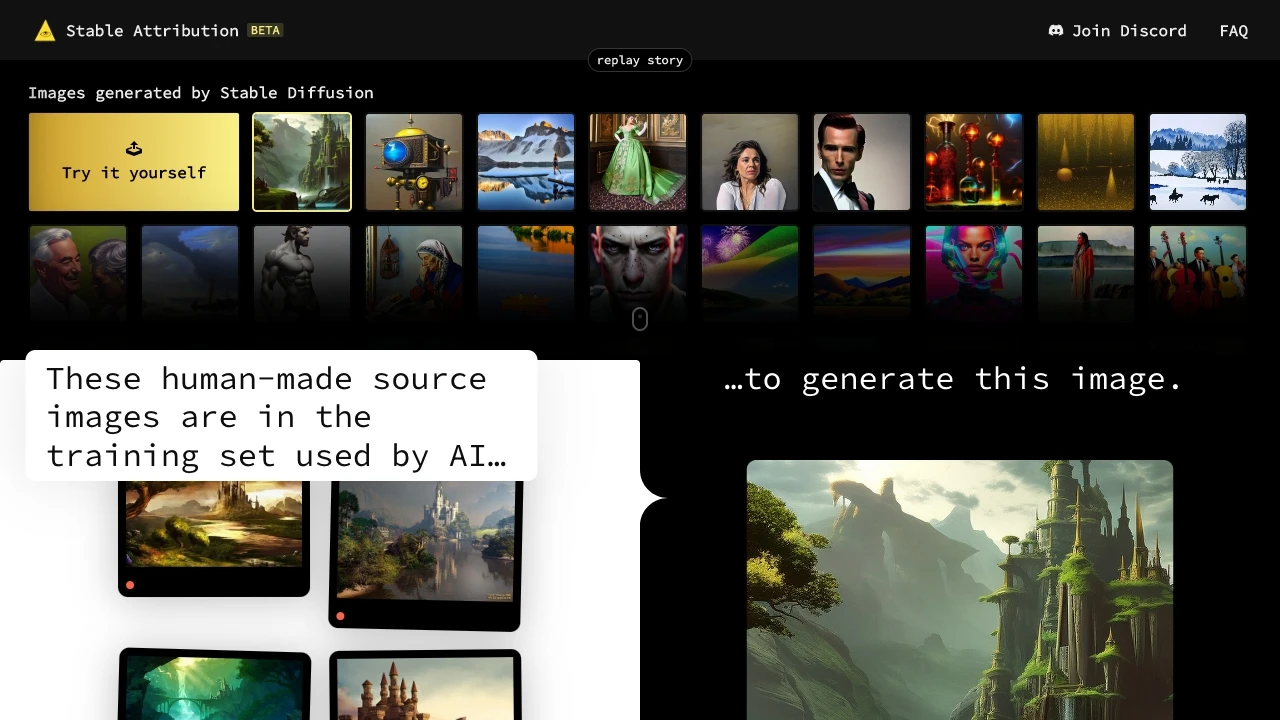Click the Discord logo icon in the header

(x=1056, y=30)
